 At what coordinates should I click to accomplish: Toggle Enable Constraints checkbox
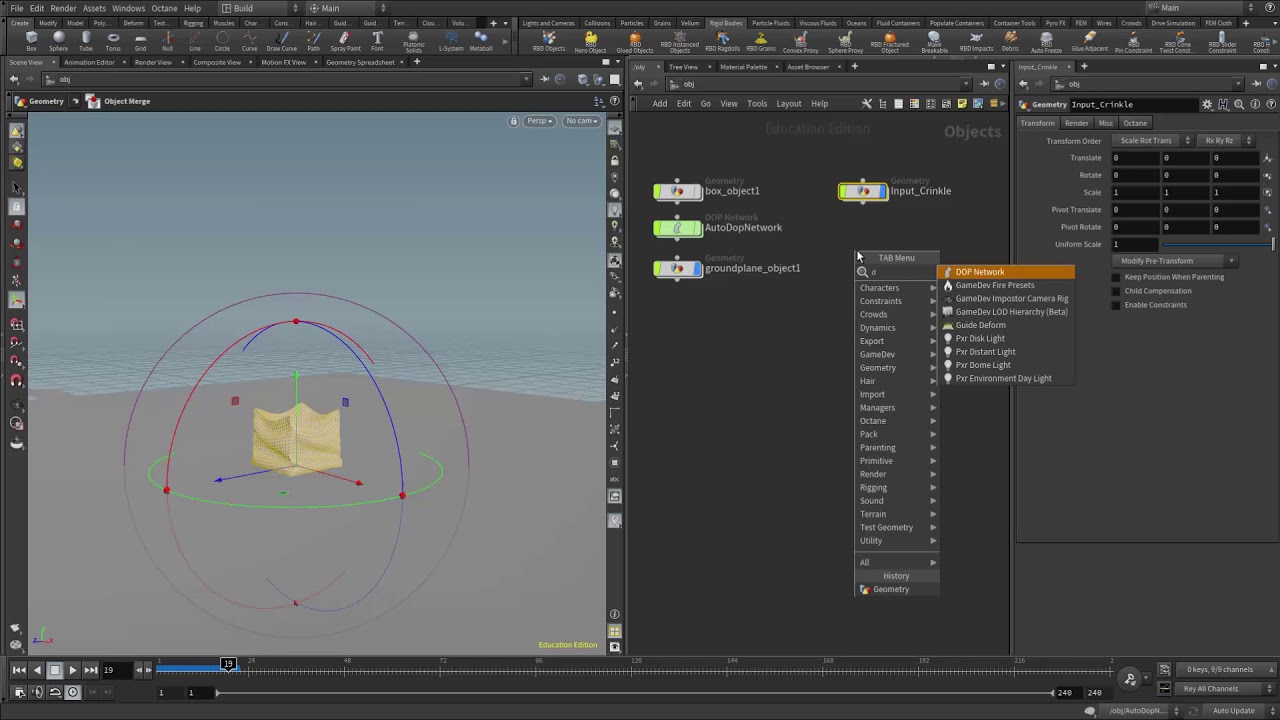coord(1116,305)
